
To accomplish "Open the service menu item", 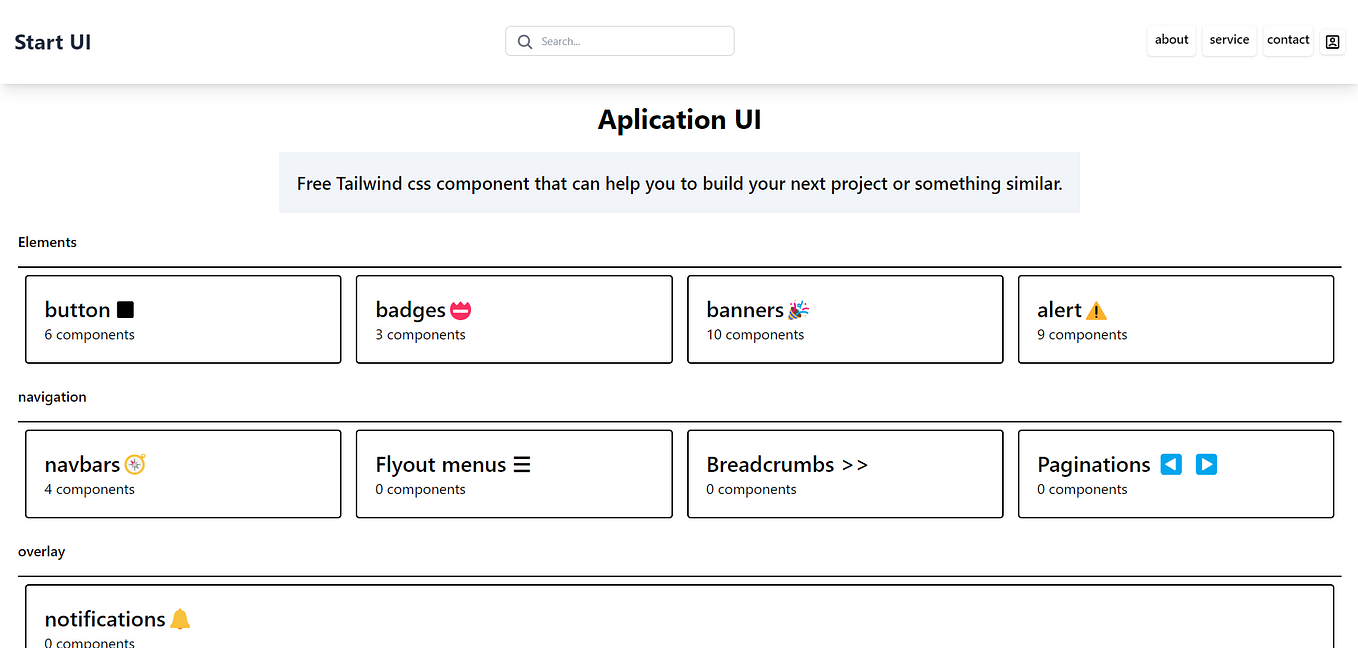I will coord(1229,40).
